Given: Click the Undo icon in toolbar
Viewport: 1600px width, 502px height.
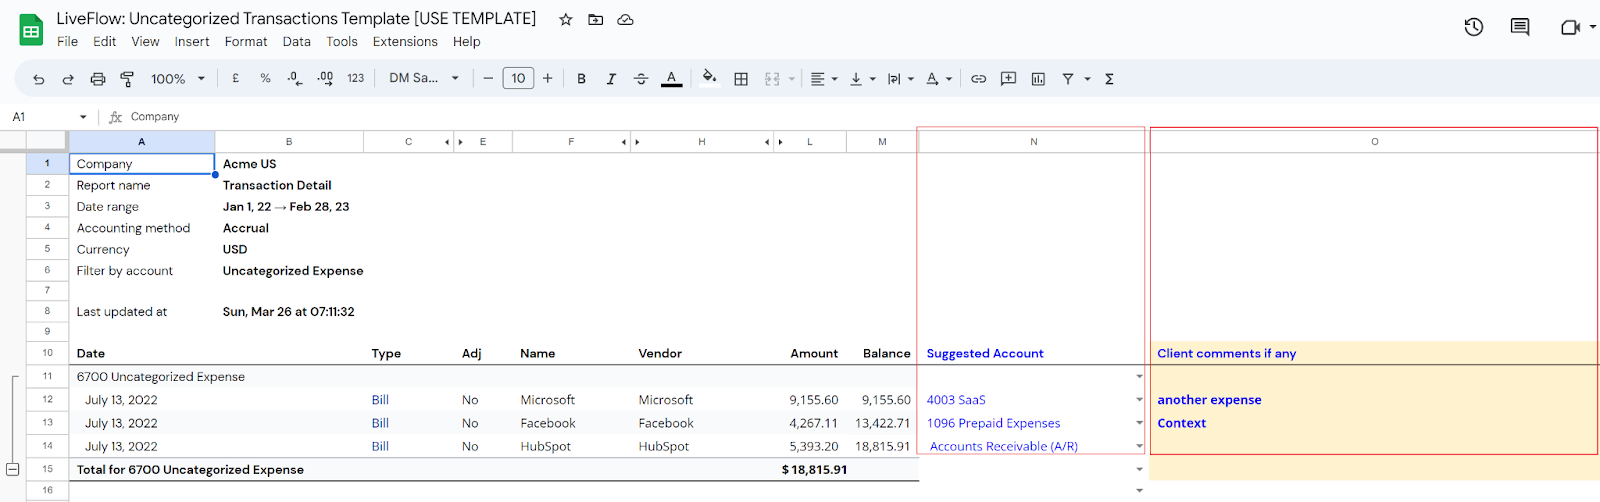Looking at the screenshot, I should [x=38, y=79].
